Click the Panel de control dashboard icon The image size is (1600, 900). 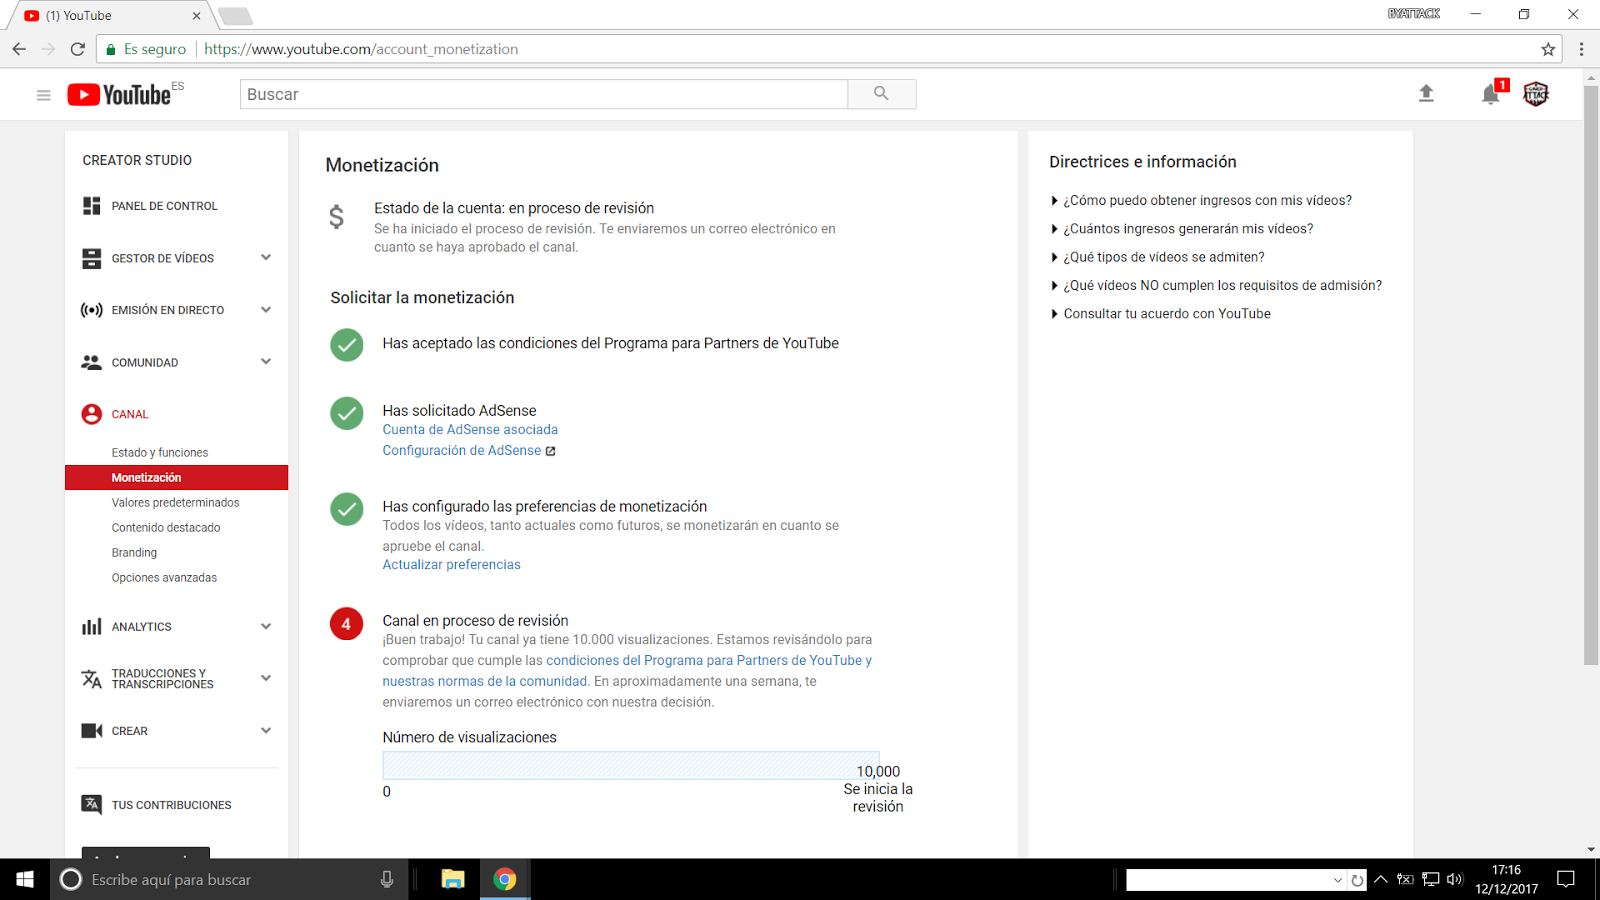pos(92,206)
